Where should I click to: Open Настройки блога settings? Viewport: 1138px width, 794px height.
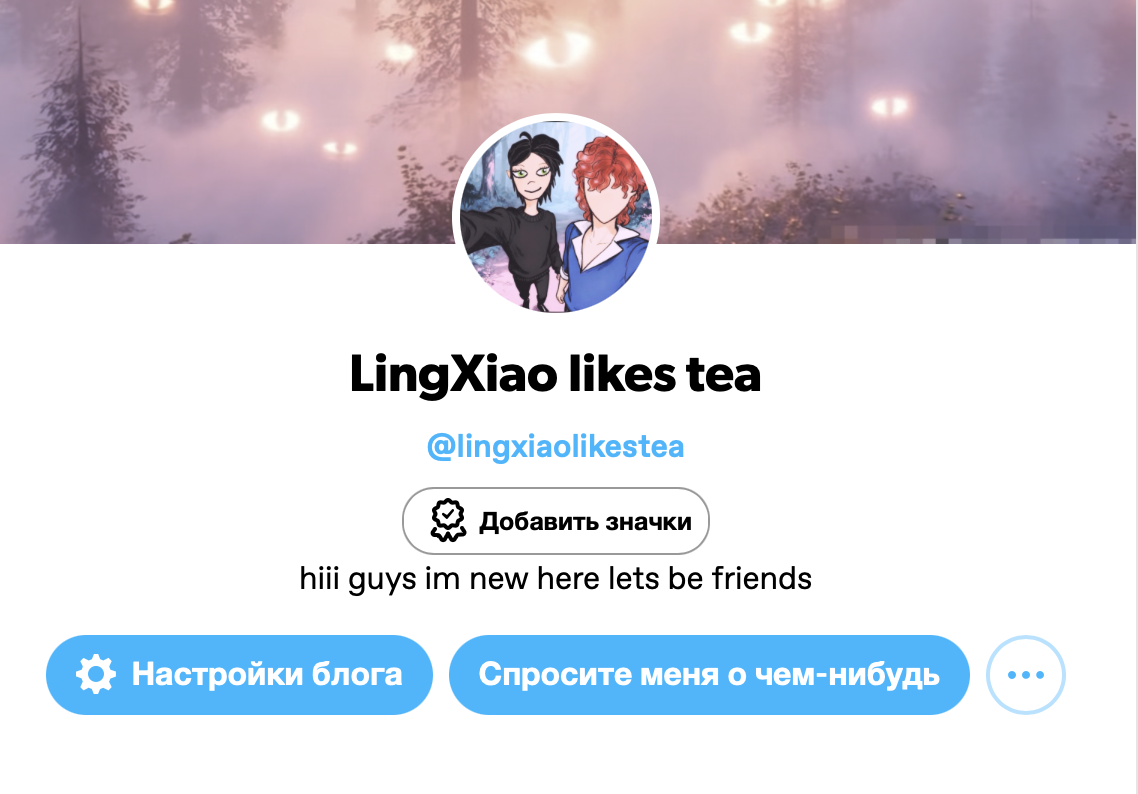coord(240,675)
